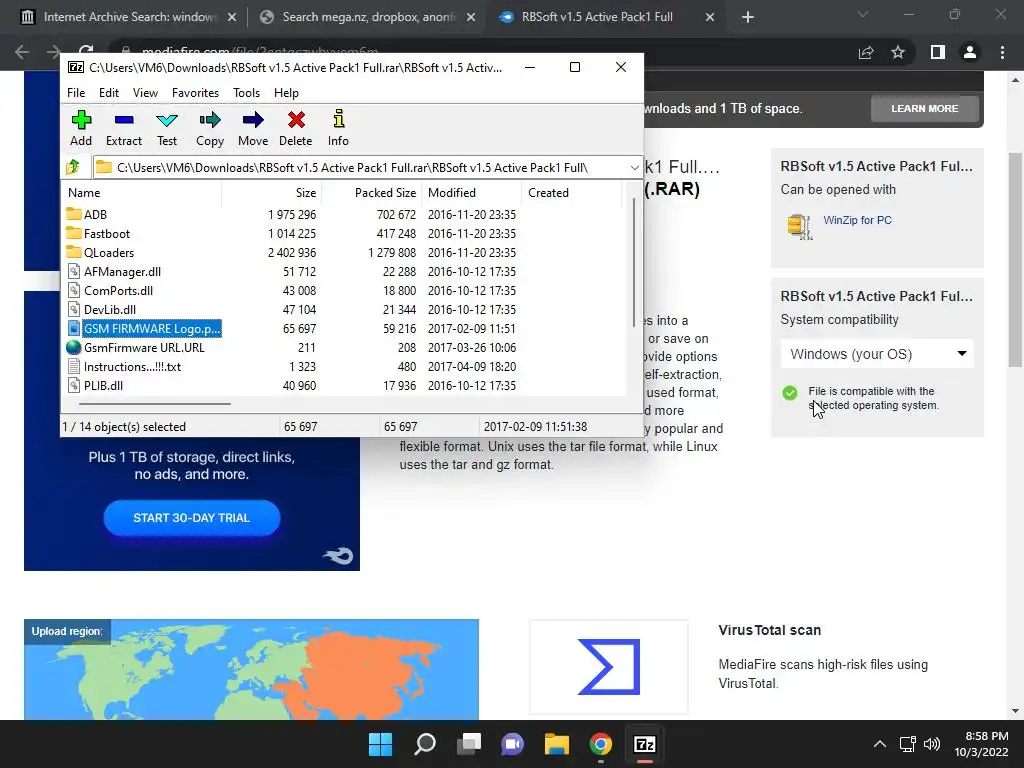This screenshot has height=768, width=1024.
Task: Sort by the Packed Size column header
Action: [372, 193]
